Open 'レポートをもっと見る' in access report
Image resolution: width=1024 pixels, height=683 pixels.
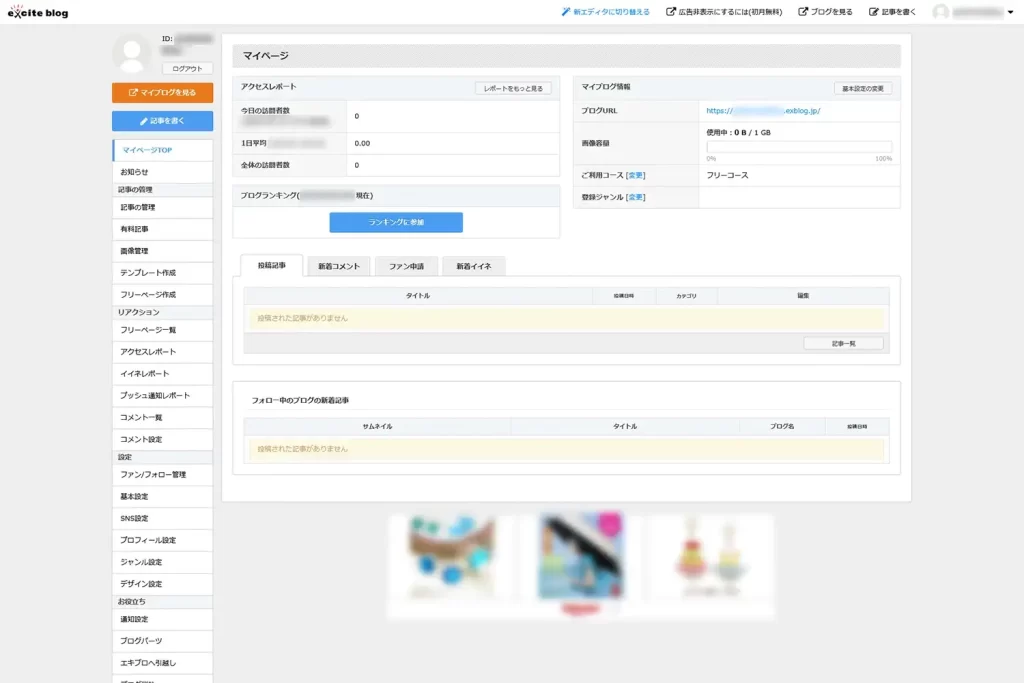512,88
